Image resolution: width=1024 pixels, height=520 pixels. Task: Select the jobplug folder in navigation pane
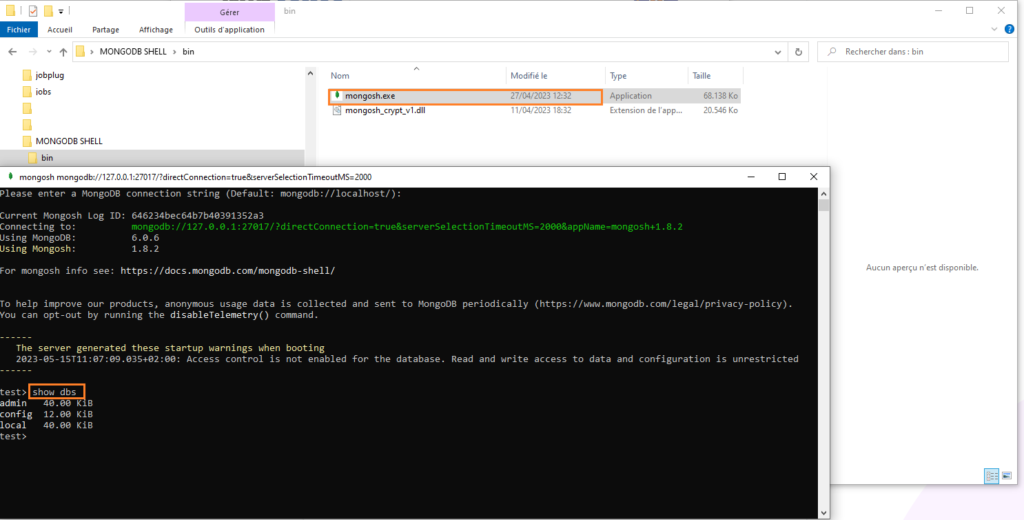point(50,75)
